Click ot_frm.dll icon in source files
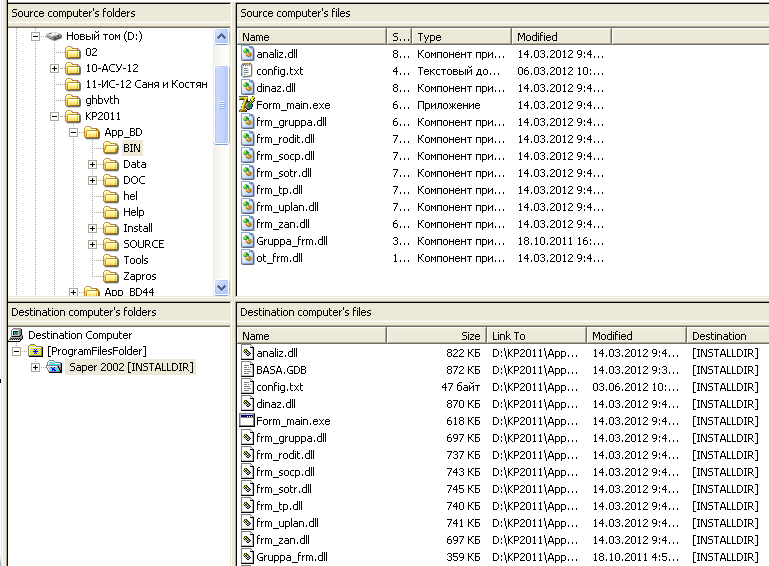 pyautogui.click(x=248, y=257)
